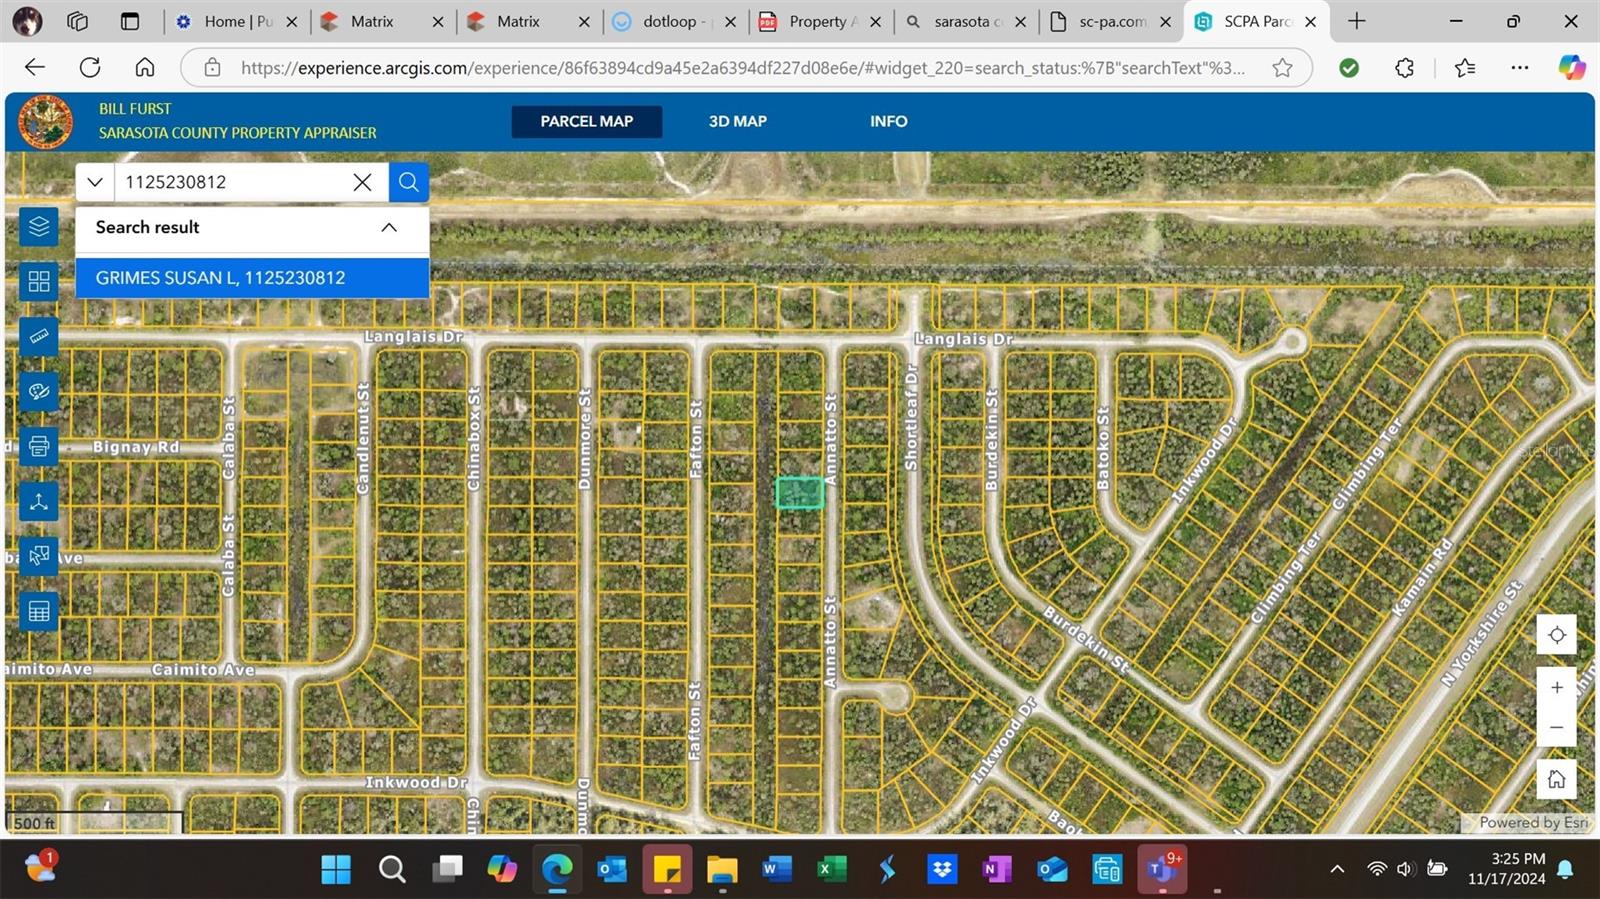Click the blue search magnifier button

click(x=408, y=182)
